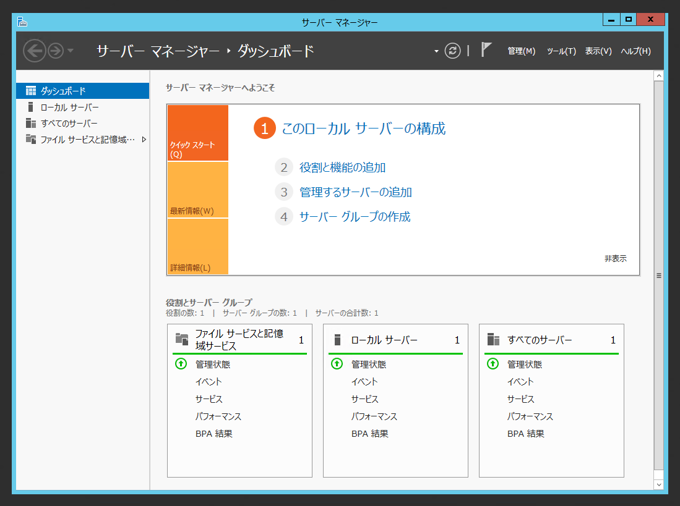Click all servers tile header icon

pos(493,339)
